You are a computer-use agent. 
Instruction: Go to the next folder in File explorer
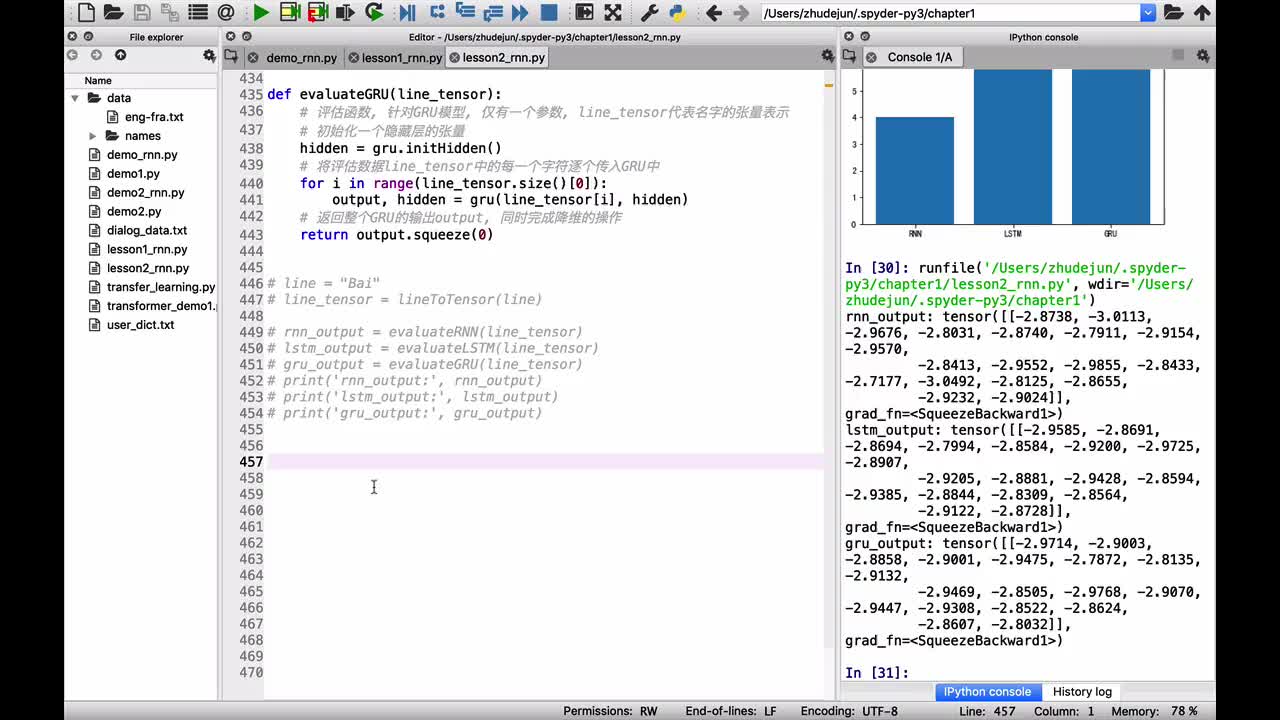[96, 56]
